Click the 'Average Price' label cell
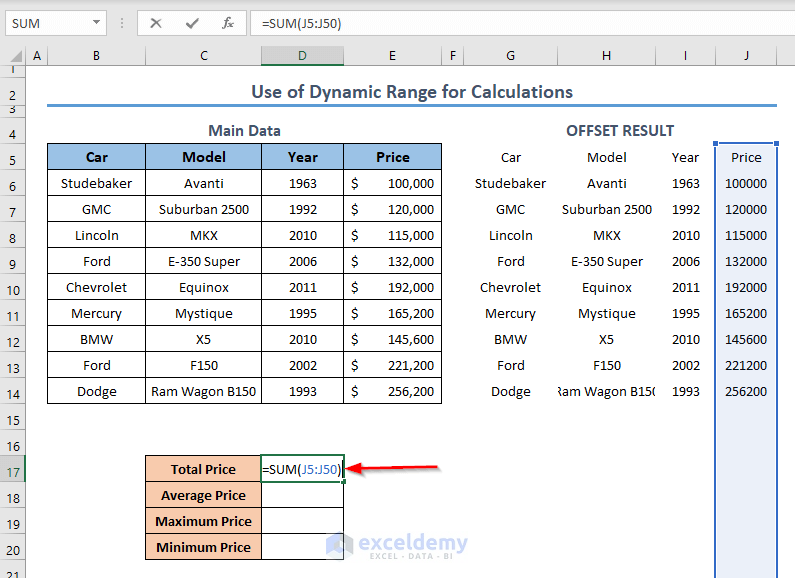Screen dimensions: 795x578 tap(203, 495)
